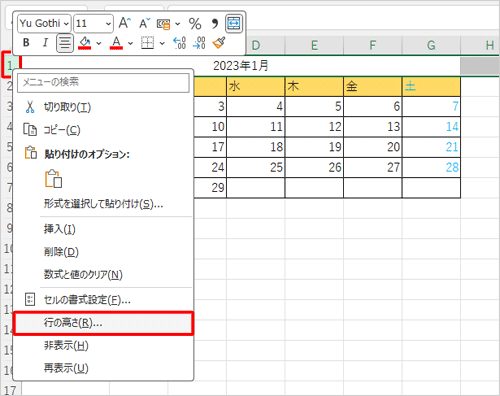Select the cell containing 29
This screenshot has height=396, width=500.
pyautogui.click(x=210, y=188)
